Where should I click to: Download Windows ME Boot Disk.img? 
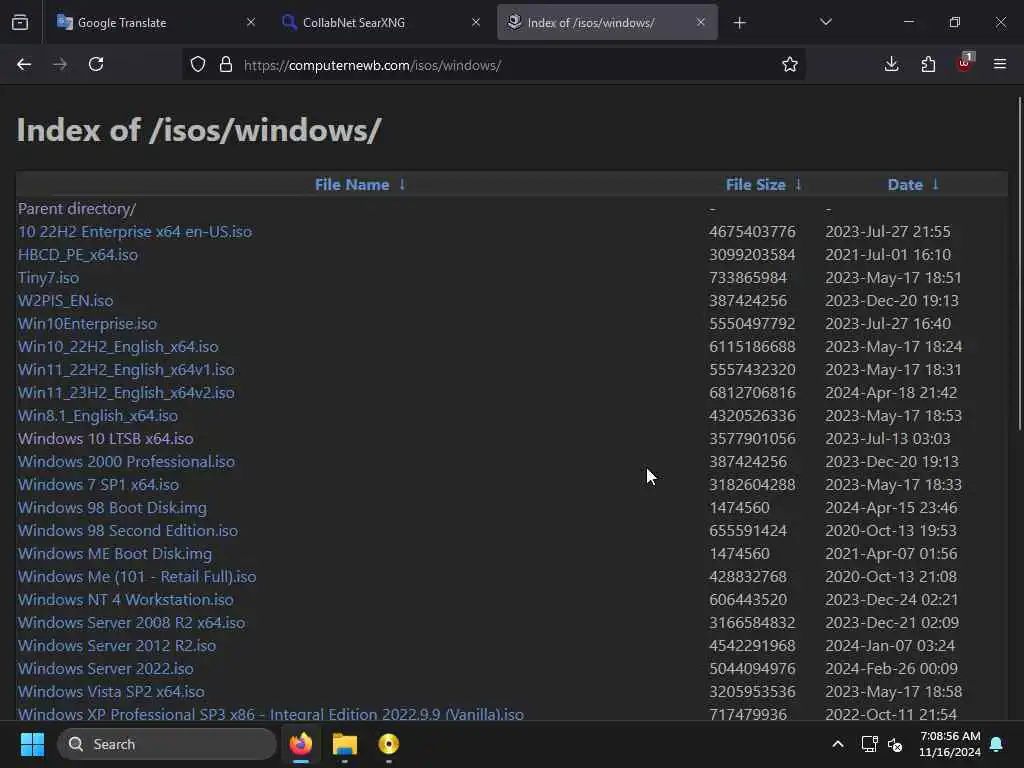(115, 554)
